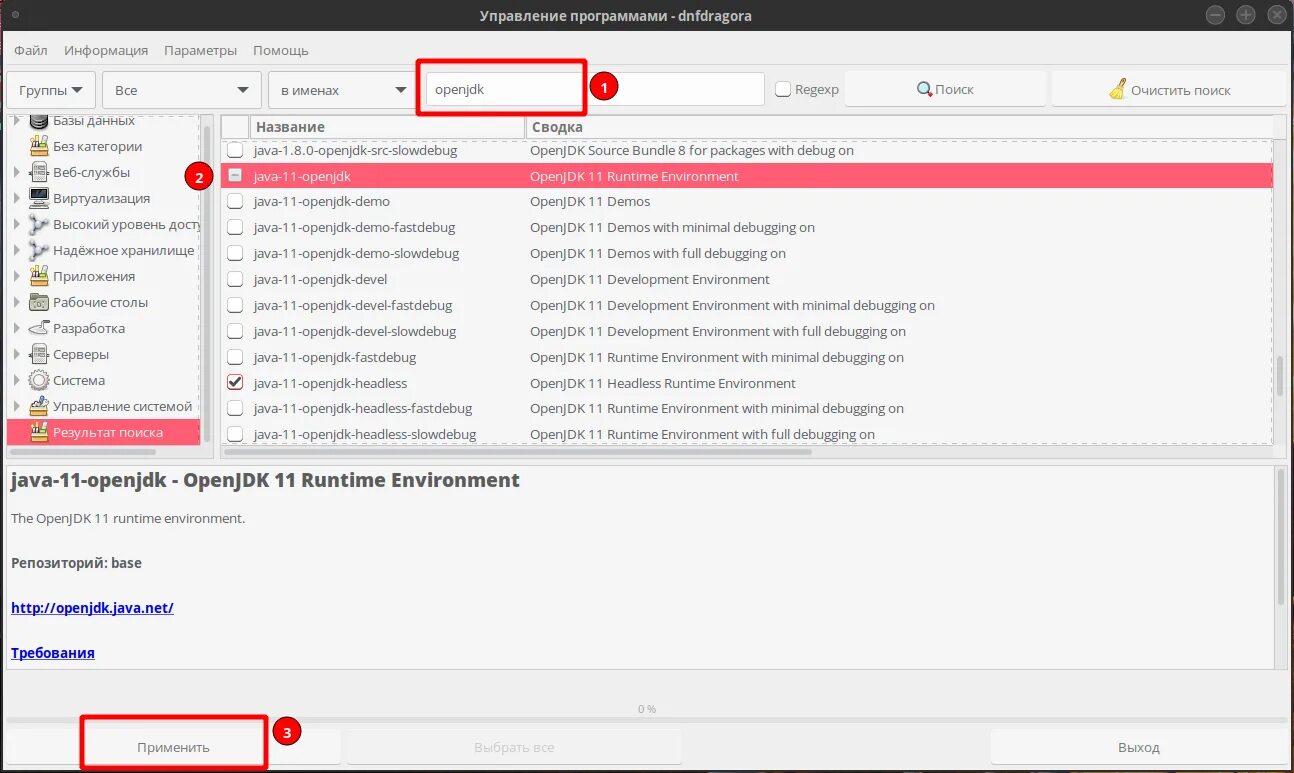Select the java-11-openjdk-devel-slowdebug row
This screenshot has width=1294, height=773.
click(747, 331)
